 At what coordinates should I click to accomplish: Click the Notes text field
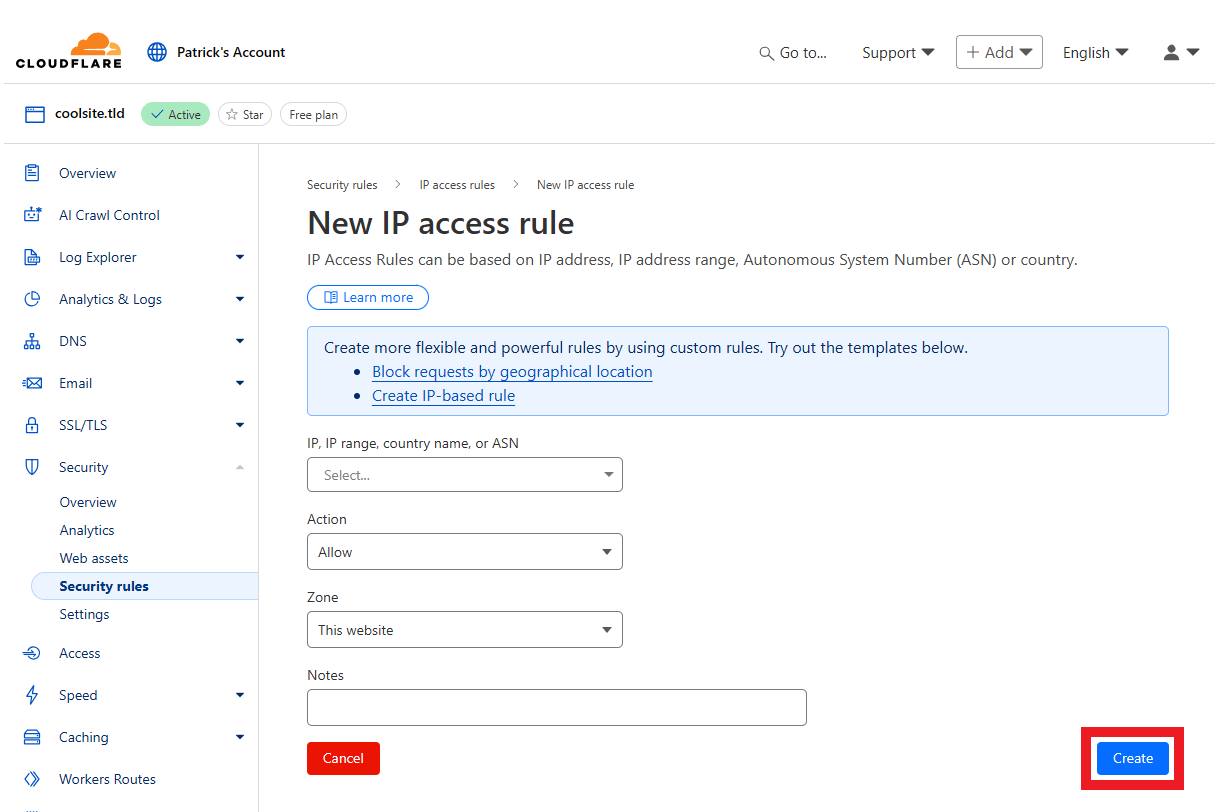(556, 707)
